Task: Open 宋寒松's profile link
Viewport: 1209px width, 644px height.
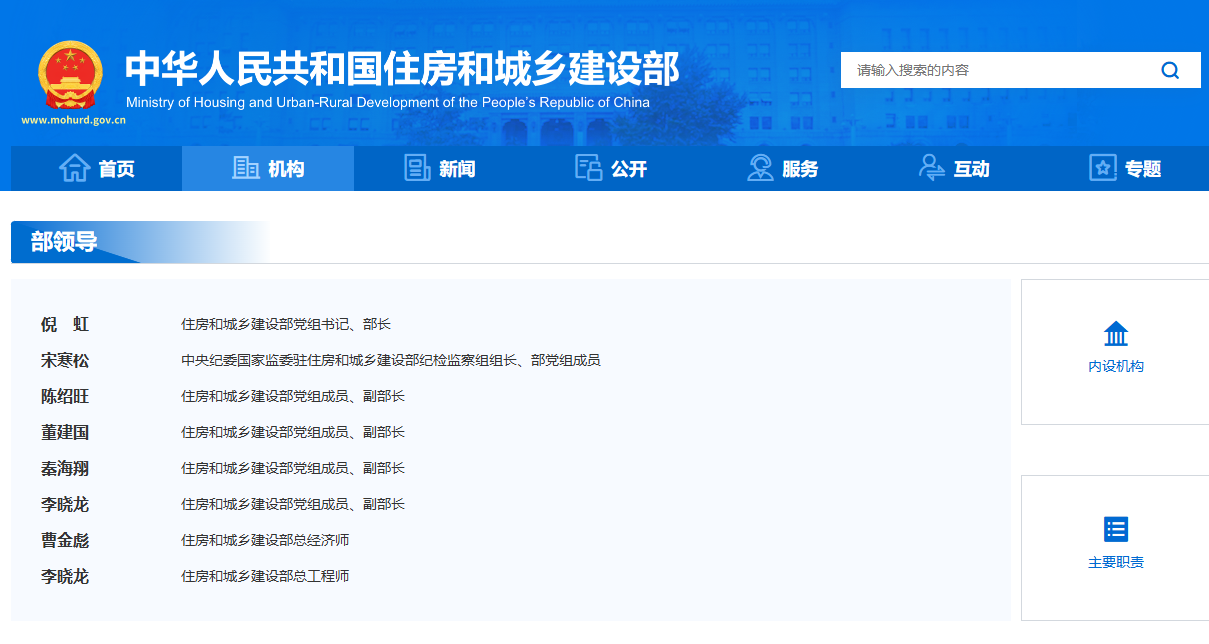Action: 65,360
